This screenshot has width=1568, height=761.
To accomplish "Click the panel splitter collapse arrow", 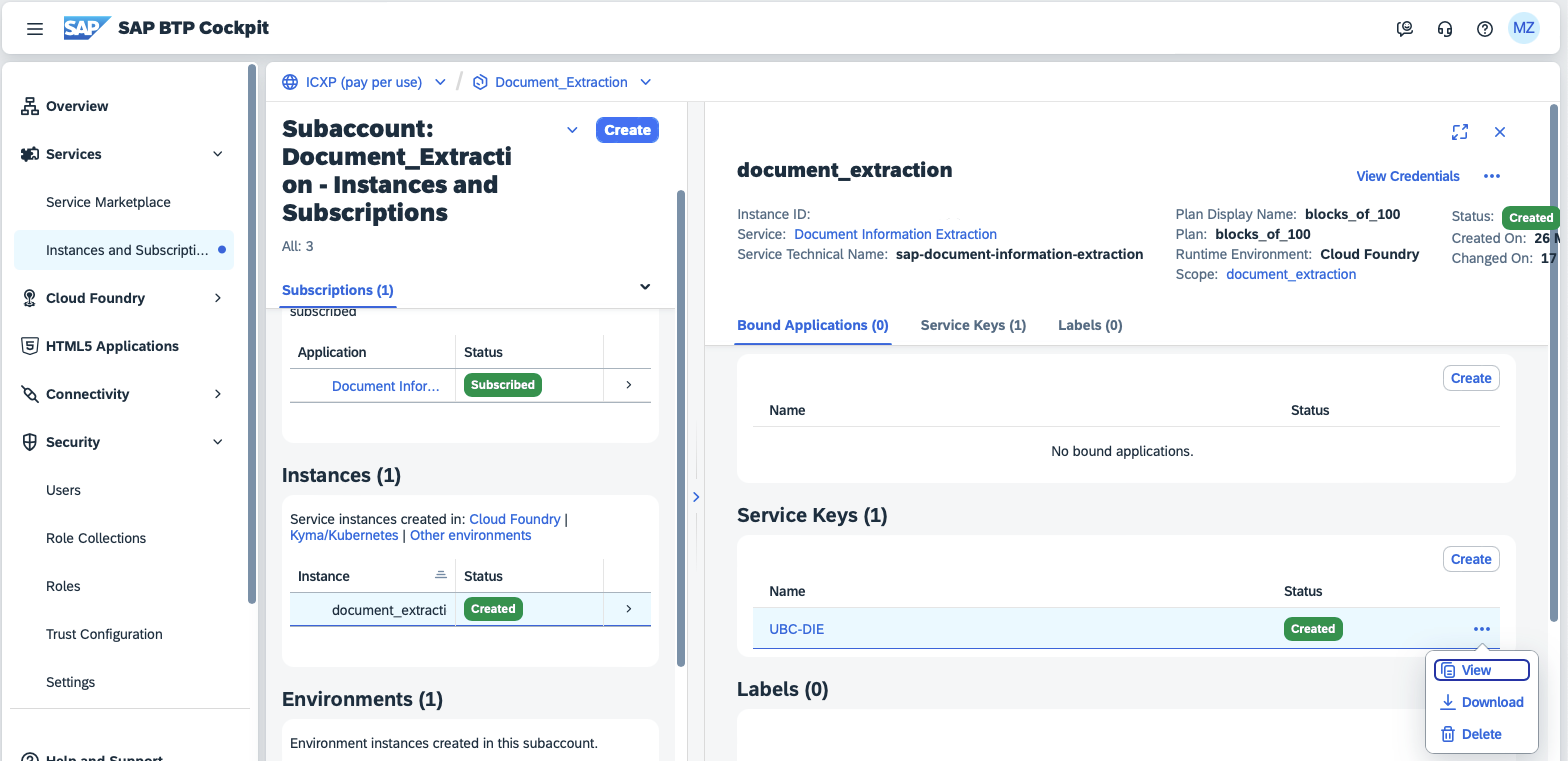I will (696, 496).
